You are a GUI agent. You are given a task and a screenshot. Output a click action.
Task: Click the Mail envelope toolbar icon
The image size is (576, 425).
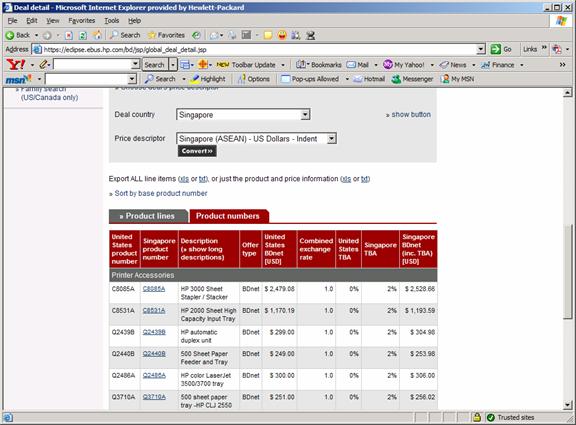214,36
